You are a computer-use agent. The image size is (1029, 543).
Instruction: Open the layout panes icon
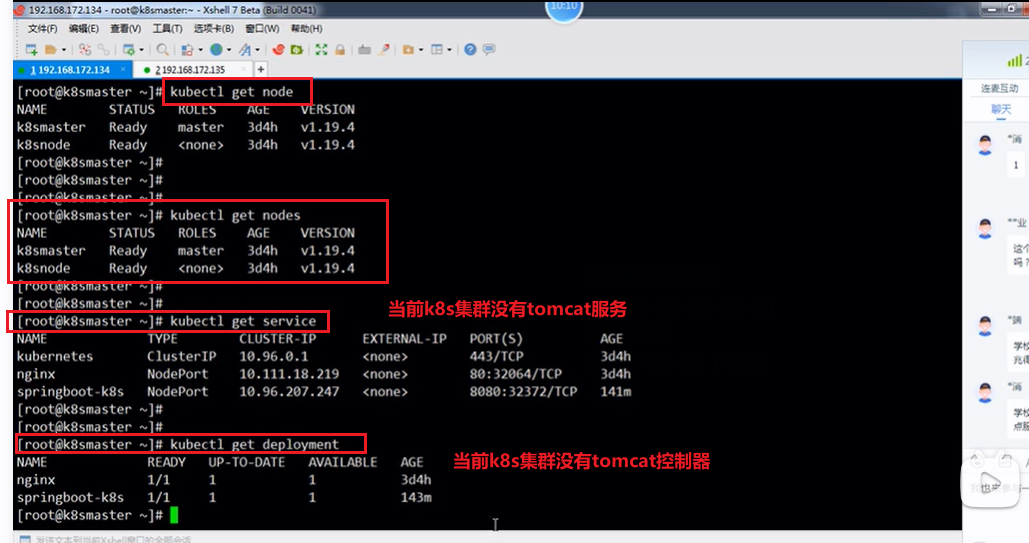pyautogui.click(x=437, y=49)
